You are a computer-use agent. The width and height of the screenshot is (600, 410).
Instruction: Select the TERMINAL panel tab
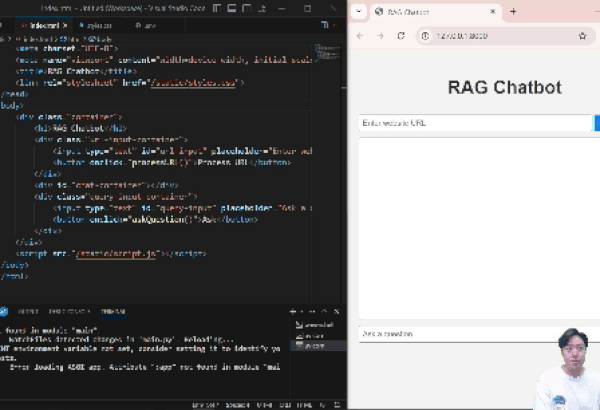tap(113, 311)
